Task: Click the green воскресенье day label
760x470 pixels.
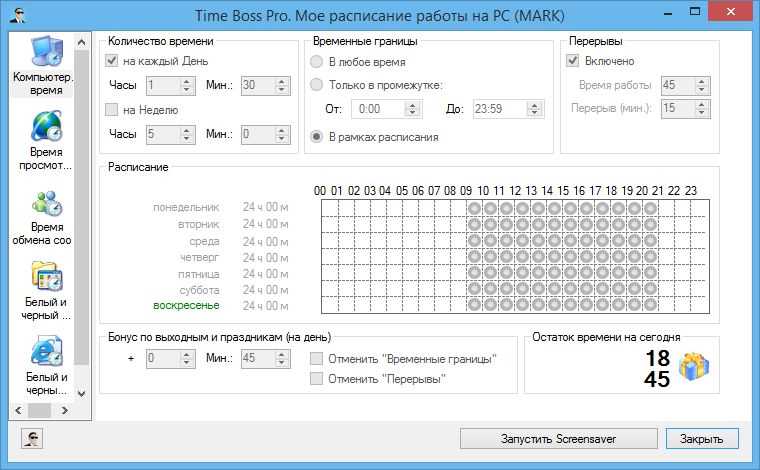Action: click(x=186, y=305)
